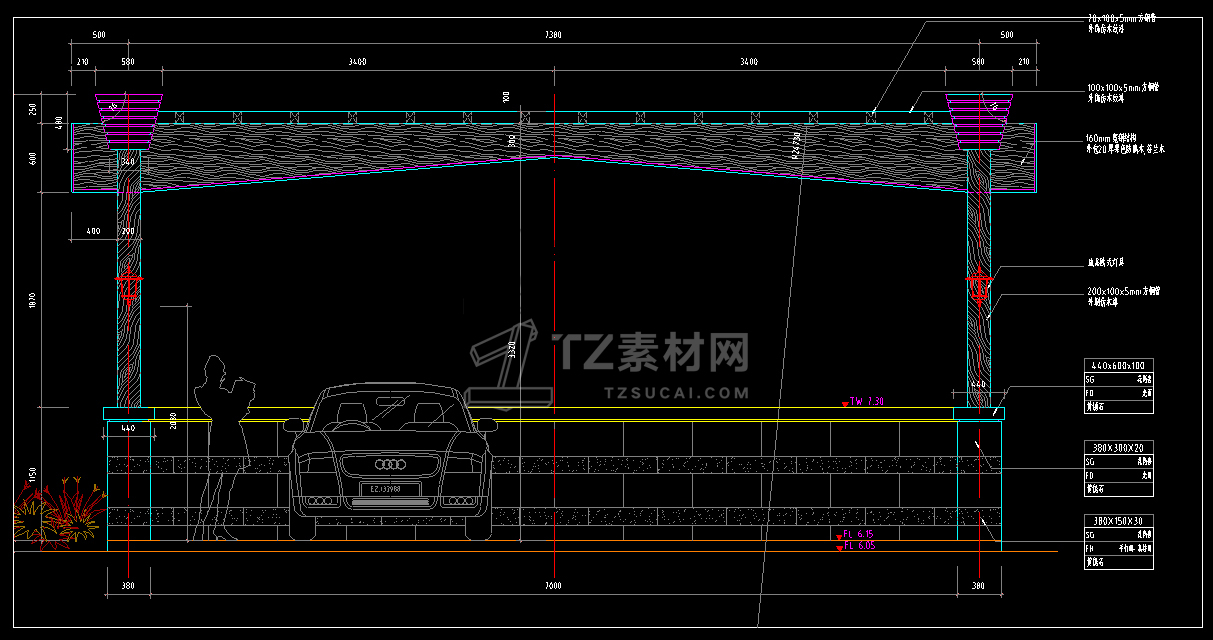Click the 7000 bottom dimension text
Image resolution: width=1213 pixels, height=640 pixels.
tap(553, 585)
